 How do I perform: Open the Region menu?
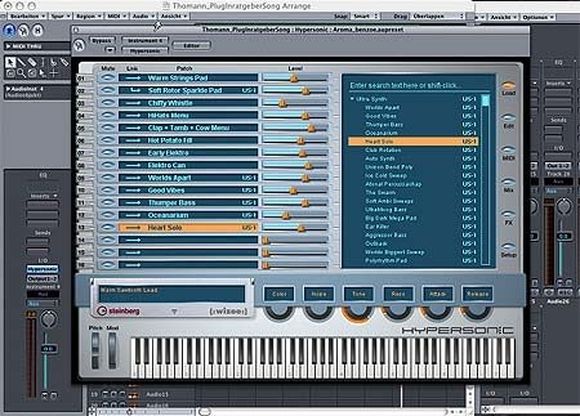[x=89, y=16]
